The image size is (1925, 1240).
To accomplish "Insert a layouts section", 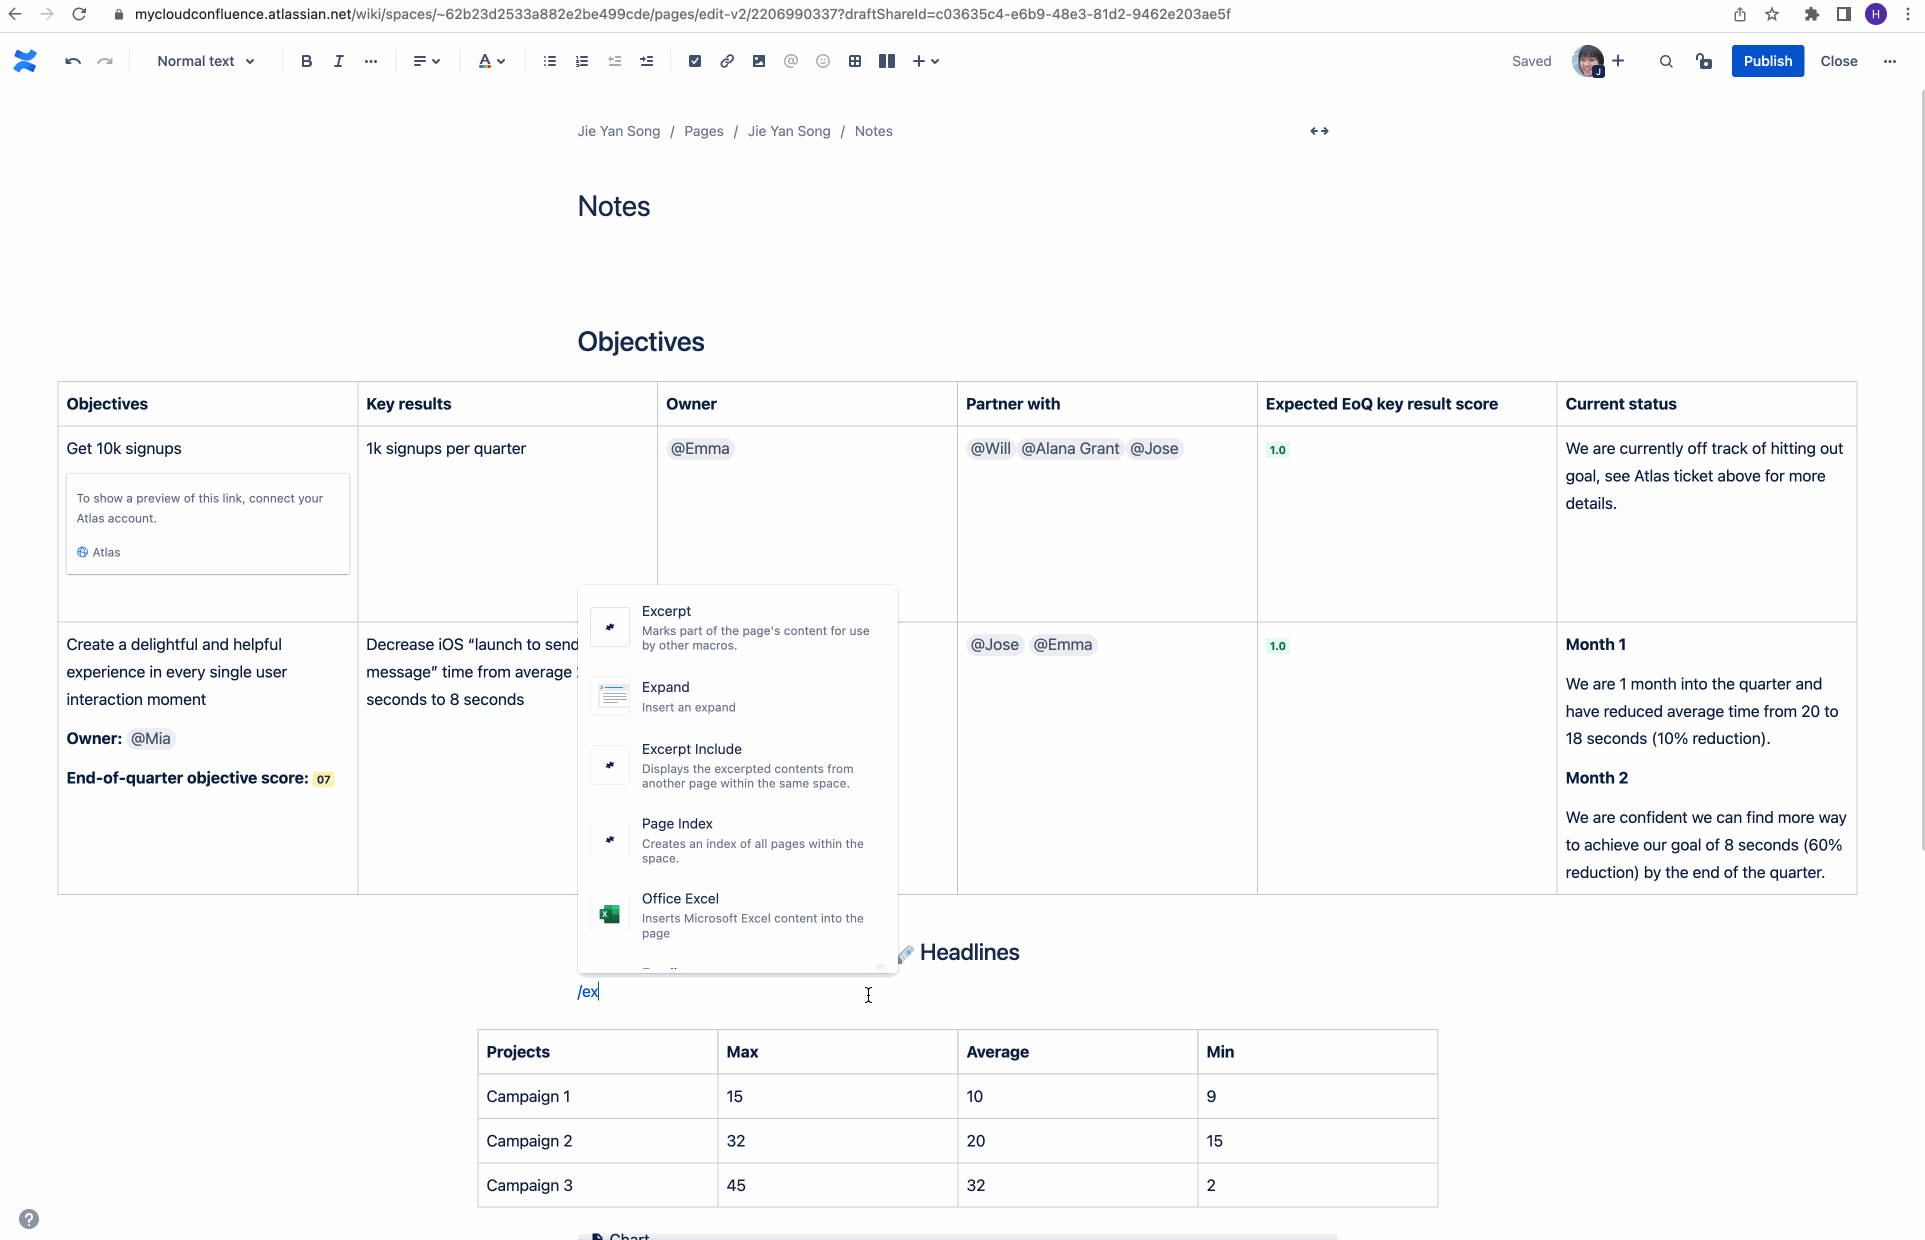I will (x=887, y=61).
